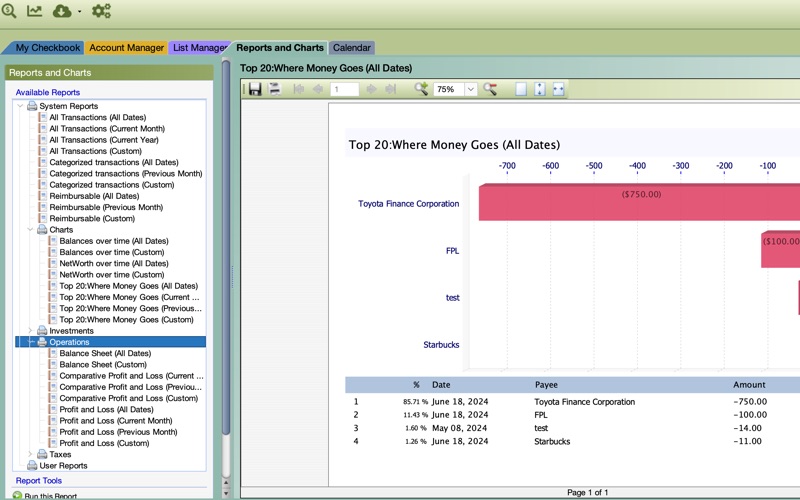
Task: Zoom out of the report
Action: point(490,89)
